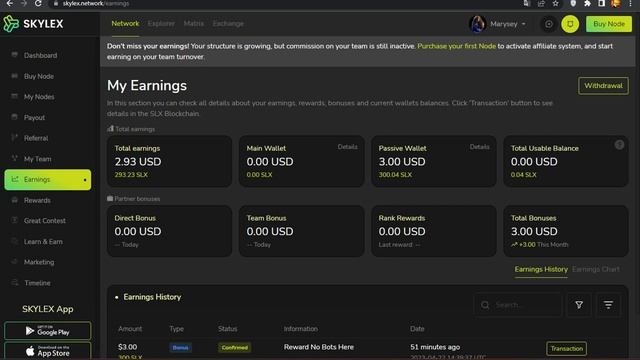Download the app from App Store

coord(47,351)
